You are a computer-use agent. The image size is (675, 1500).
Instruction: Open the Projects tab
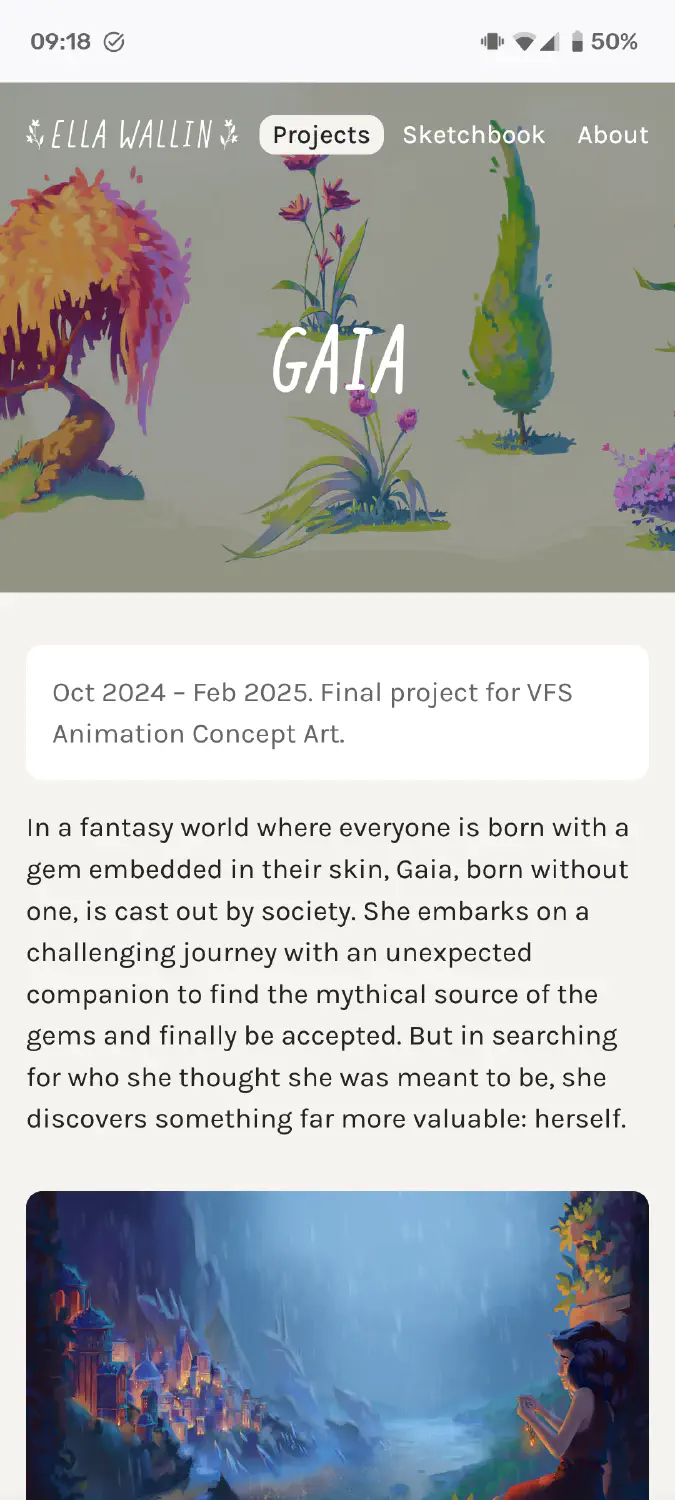(x=321, y=135)
